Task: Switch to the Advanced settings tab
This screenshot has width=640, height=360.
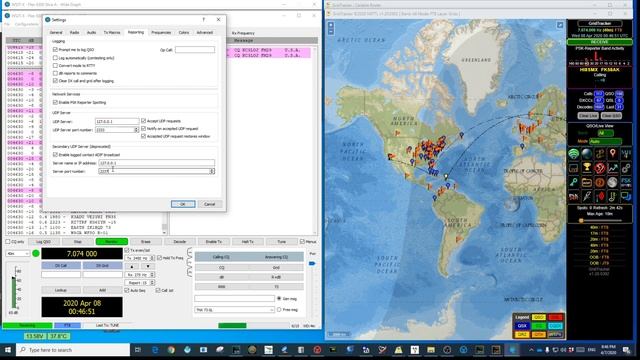Action: tap(204, 32)
